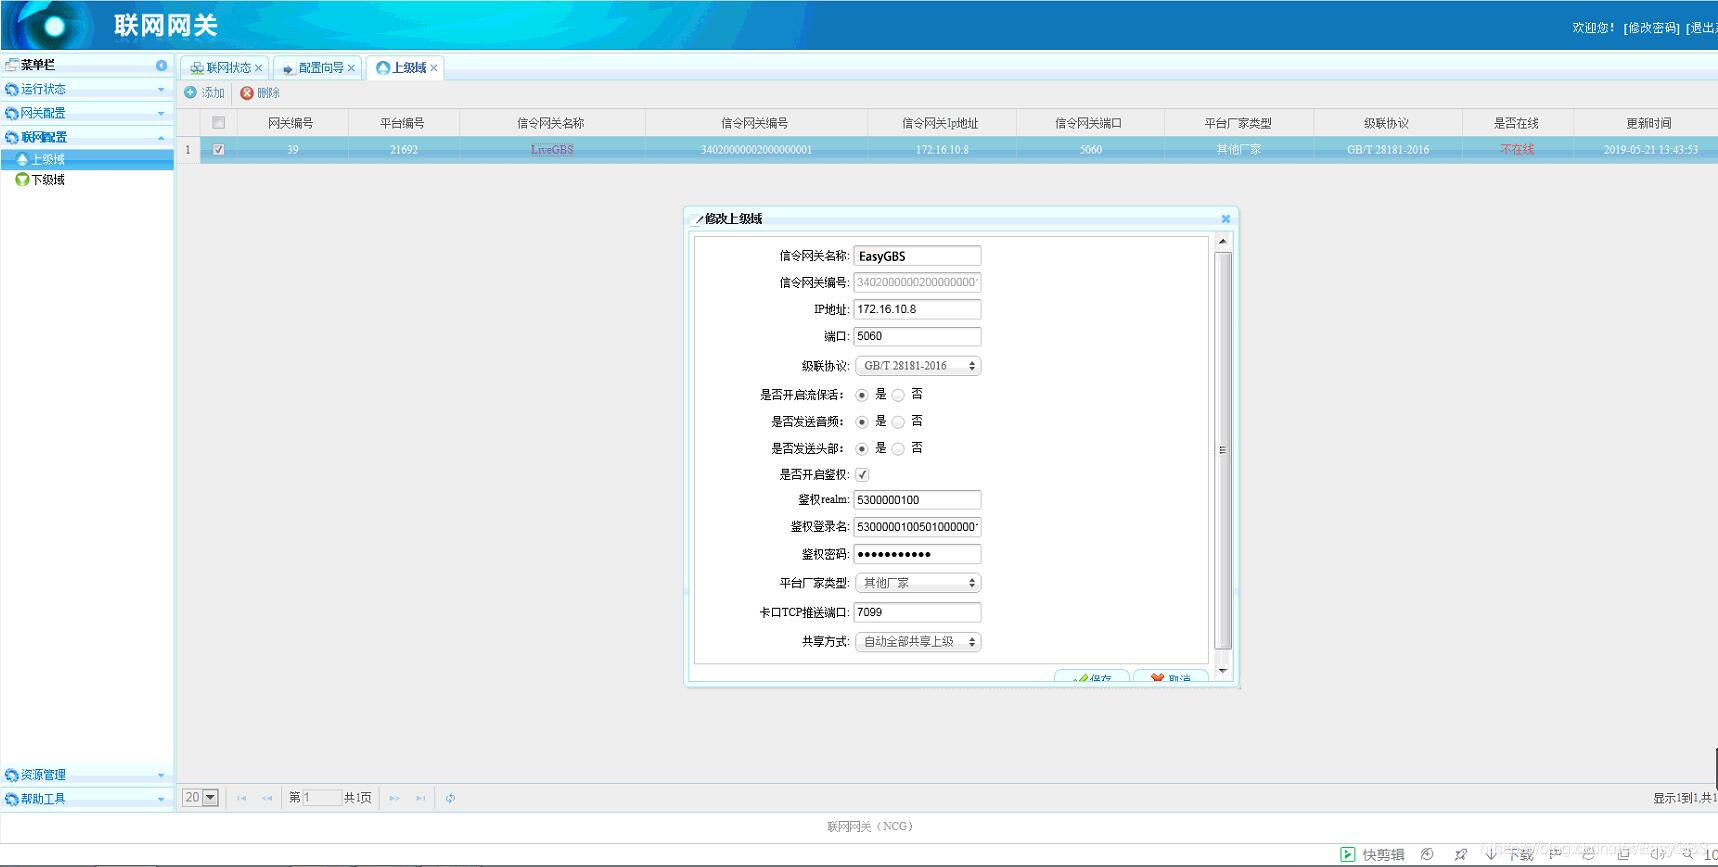Collapse the 菜单栏 sidebar with round icon
The height and width of the screenshot is (867, 1718).
click(161, 65)
